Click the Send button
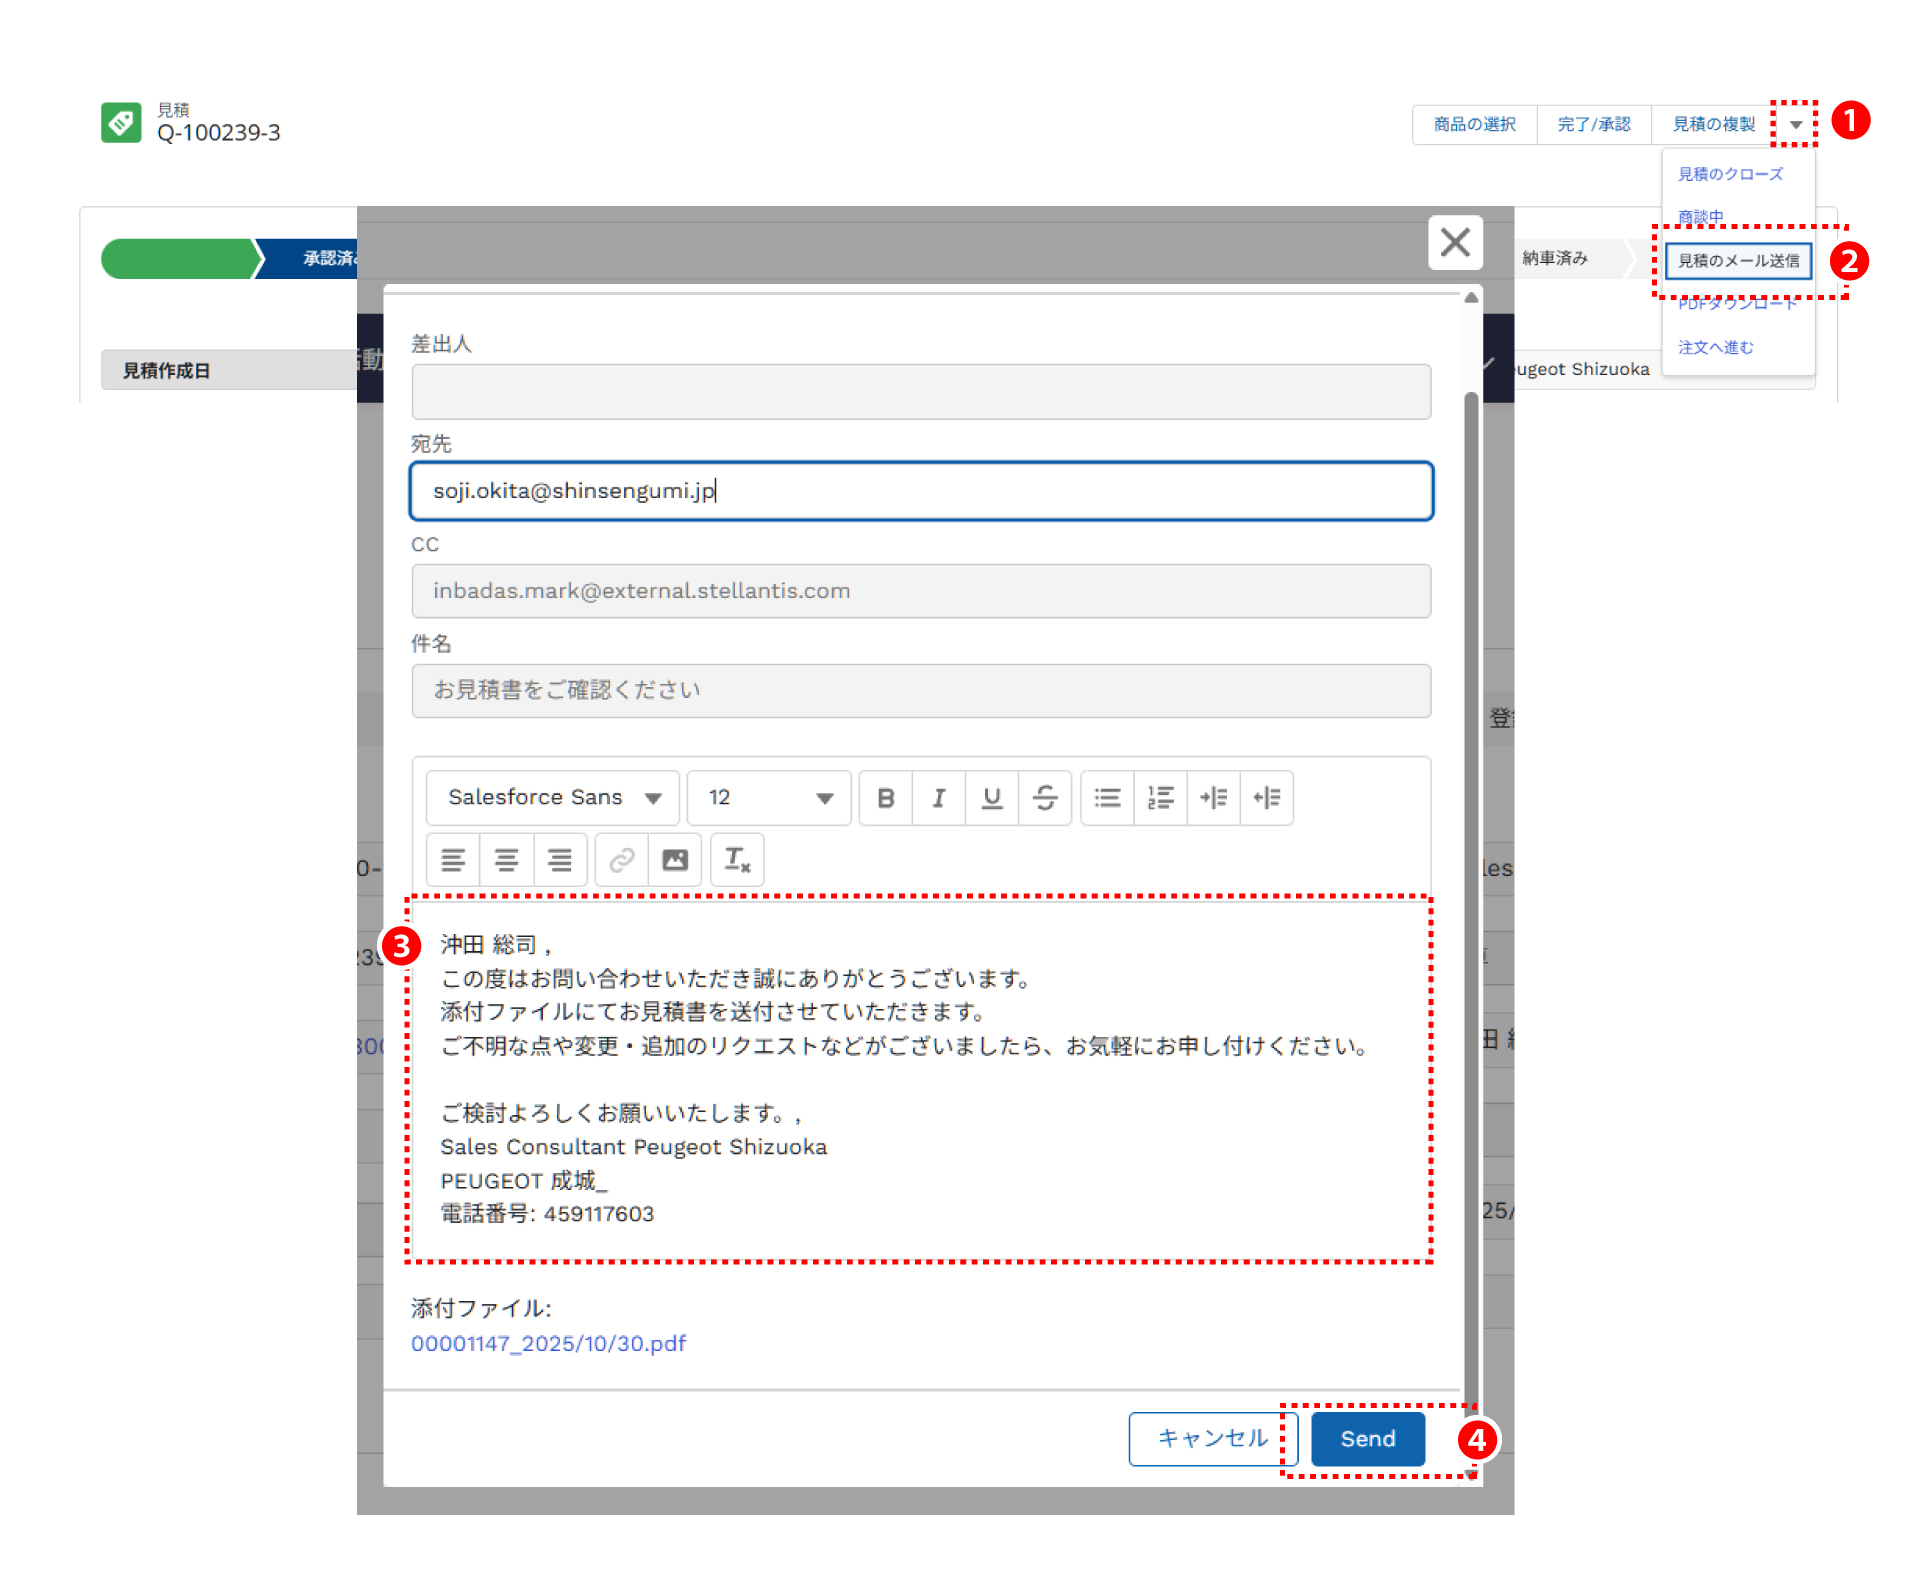This screenshot has height=1596, width=1920. pos(1367,1439)
